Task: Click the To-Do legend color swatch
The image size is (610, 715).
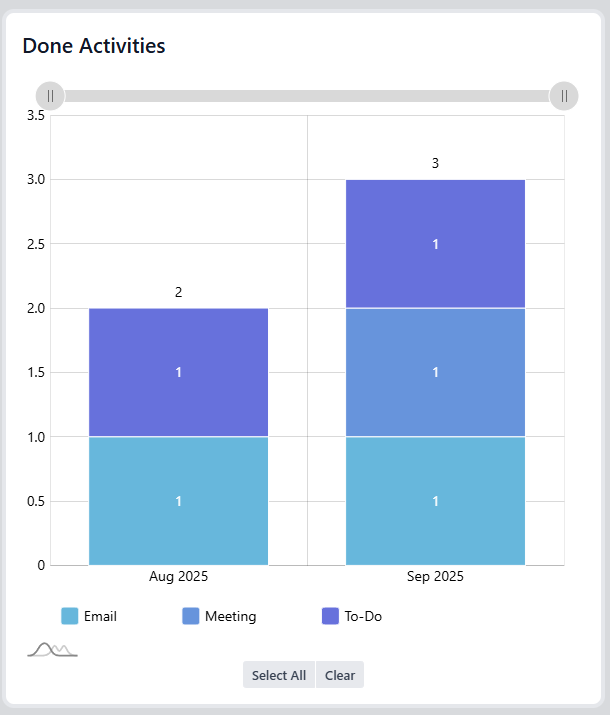Action: pyautogui.click(x=330, y=616)
